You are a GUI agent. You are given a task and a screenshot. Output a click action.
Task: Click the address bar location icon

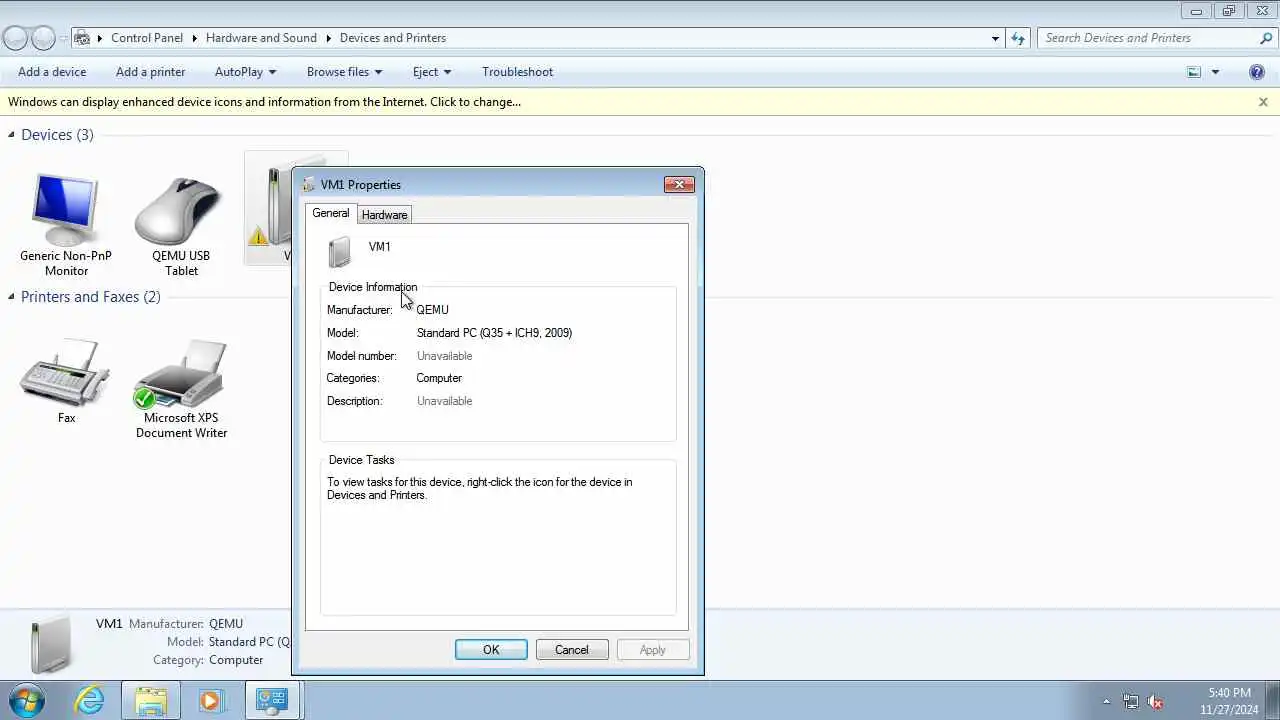[x=84, y=38]
